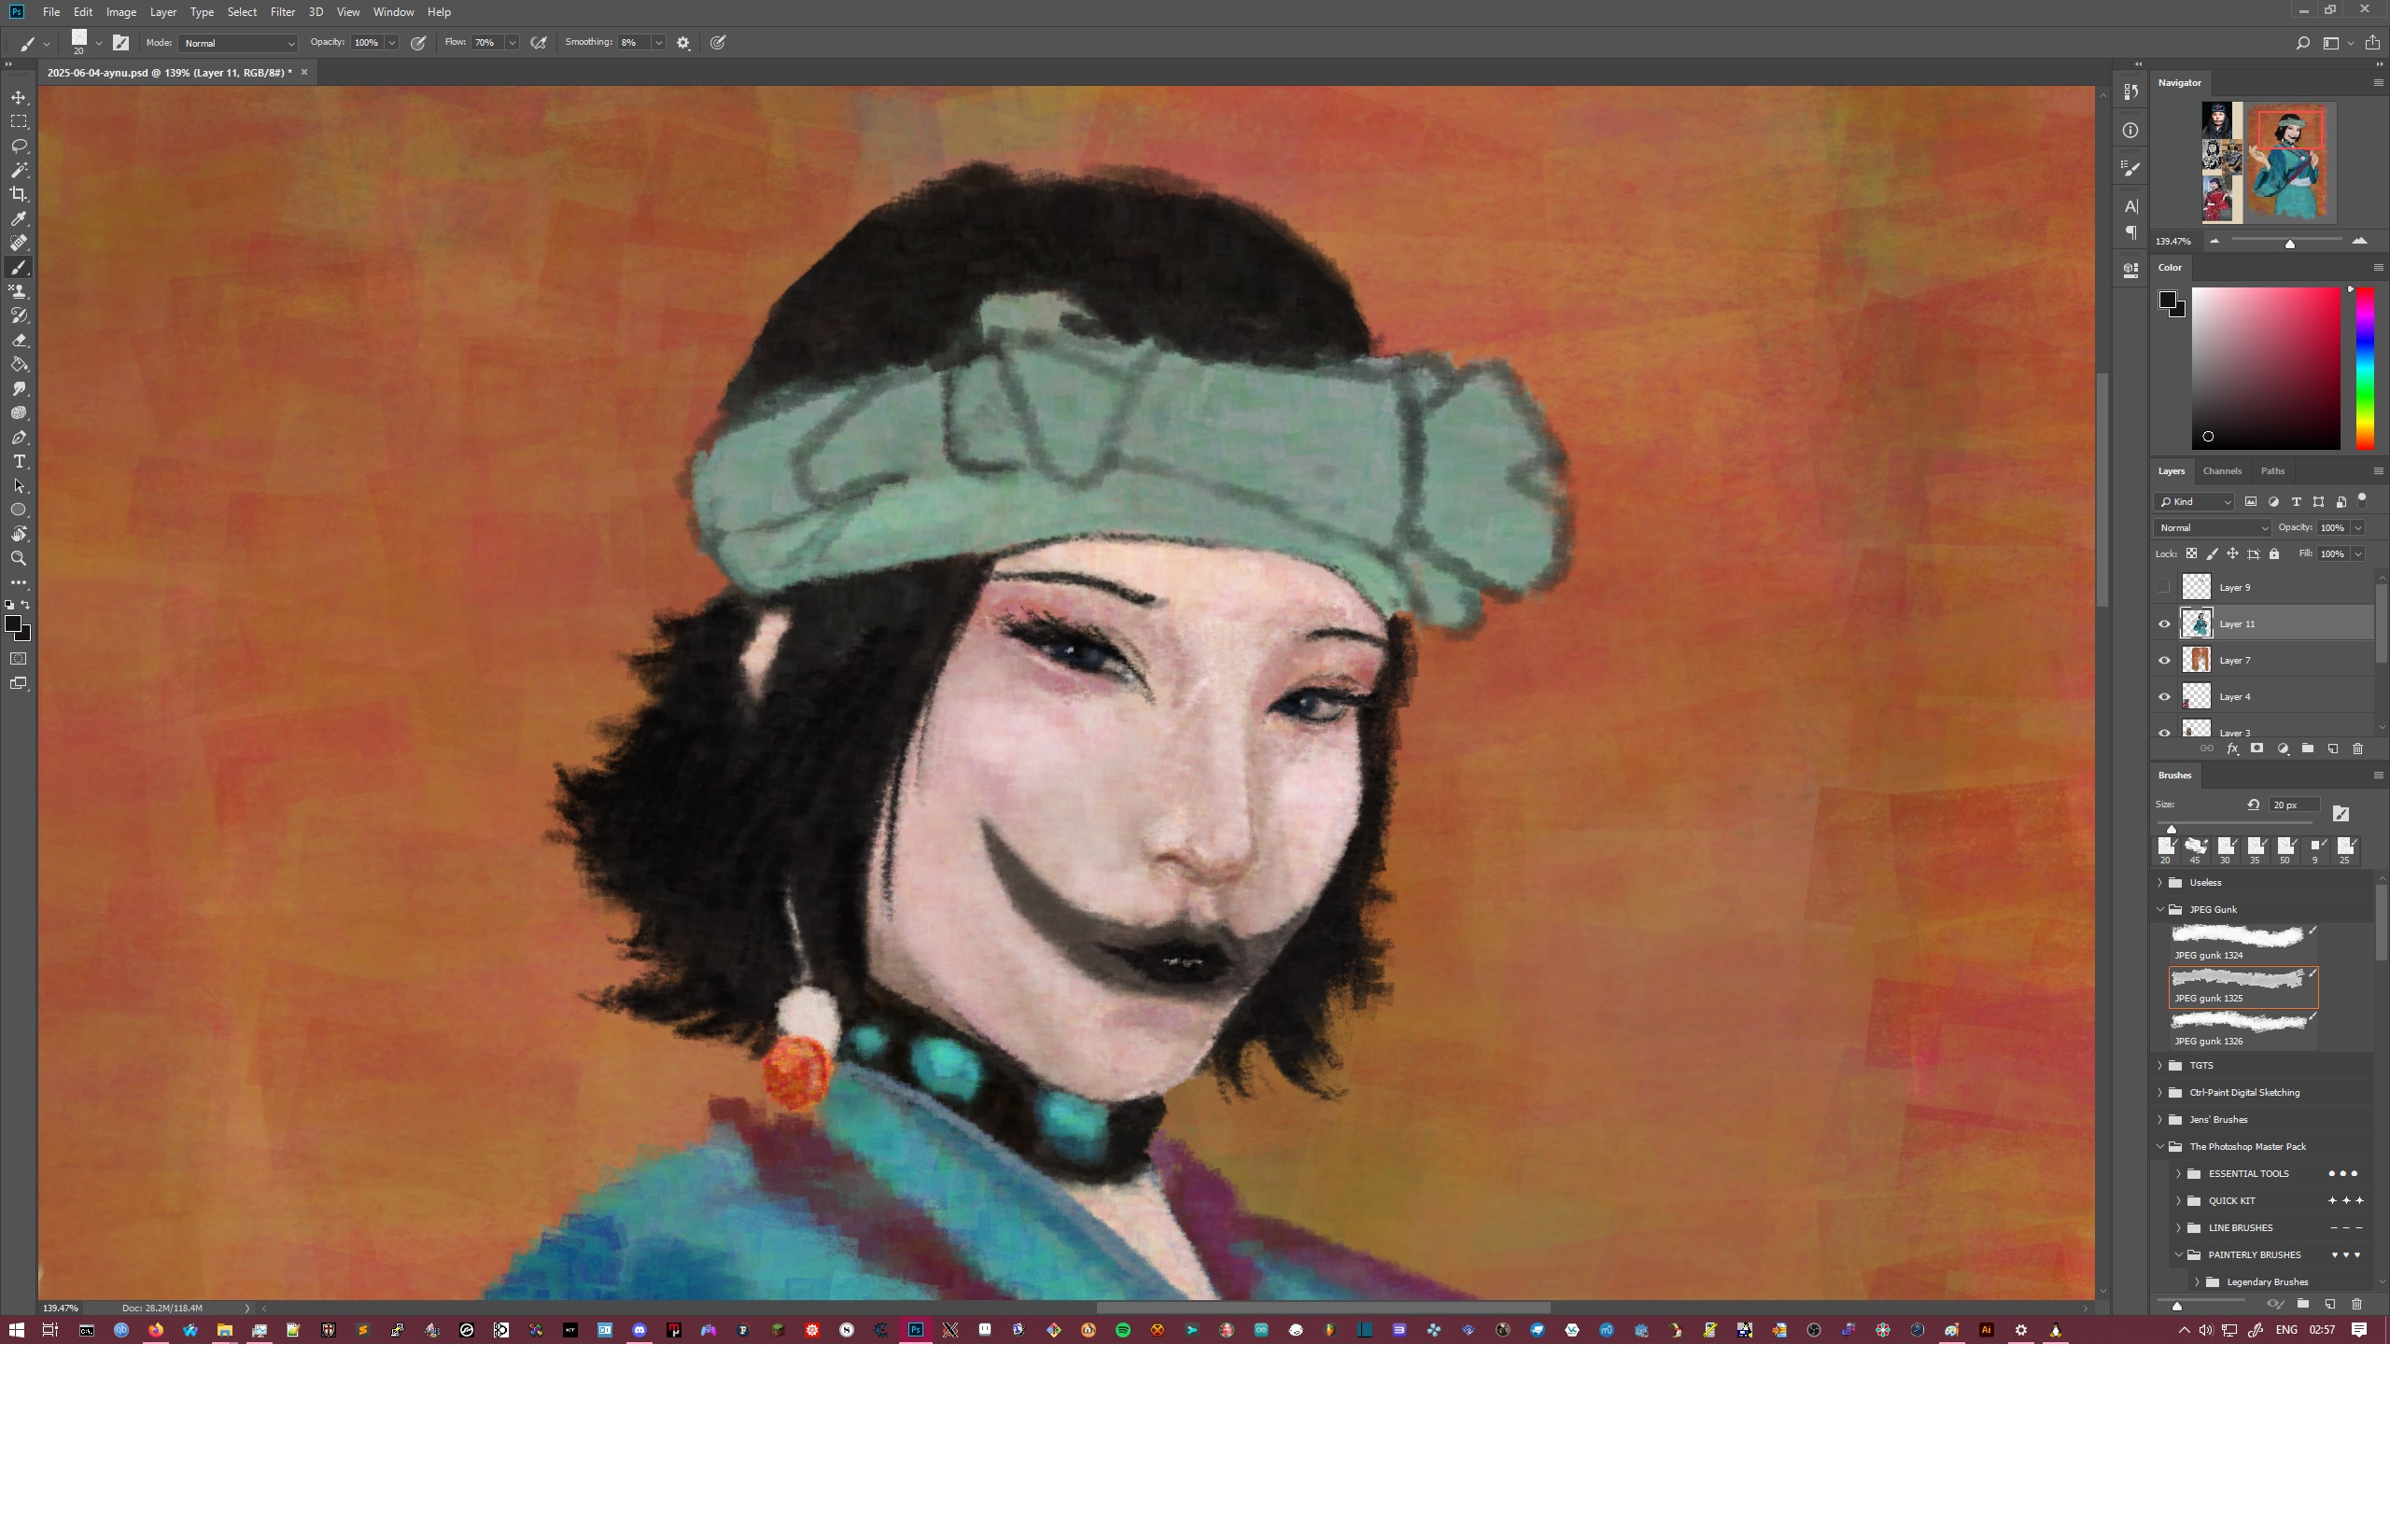This screenshot has height=1540, width=2390.
Task: Select the Ellipse shape tool
Action: point(19,510)
